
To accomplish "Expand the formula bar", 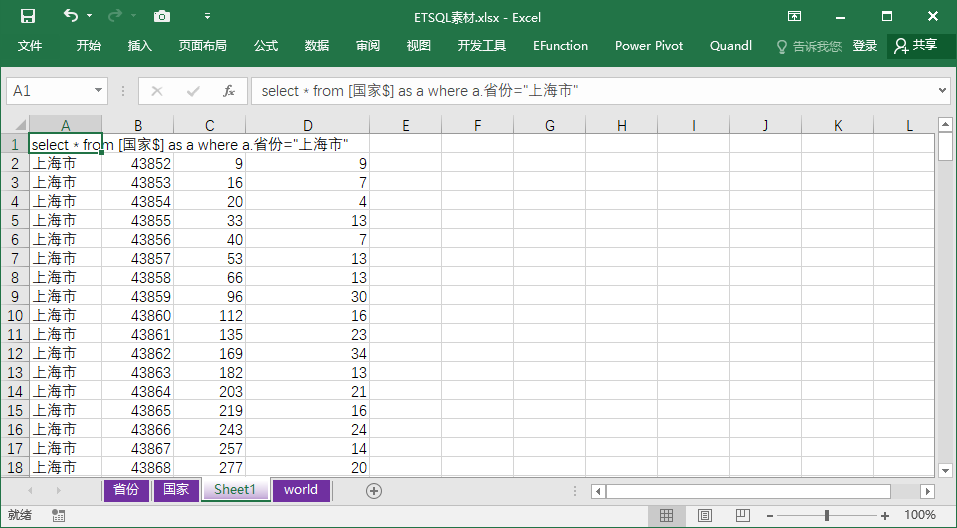I will (x=942, y=91).
